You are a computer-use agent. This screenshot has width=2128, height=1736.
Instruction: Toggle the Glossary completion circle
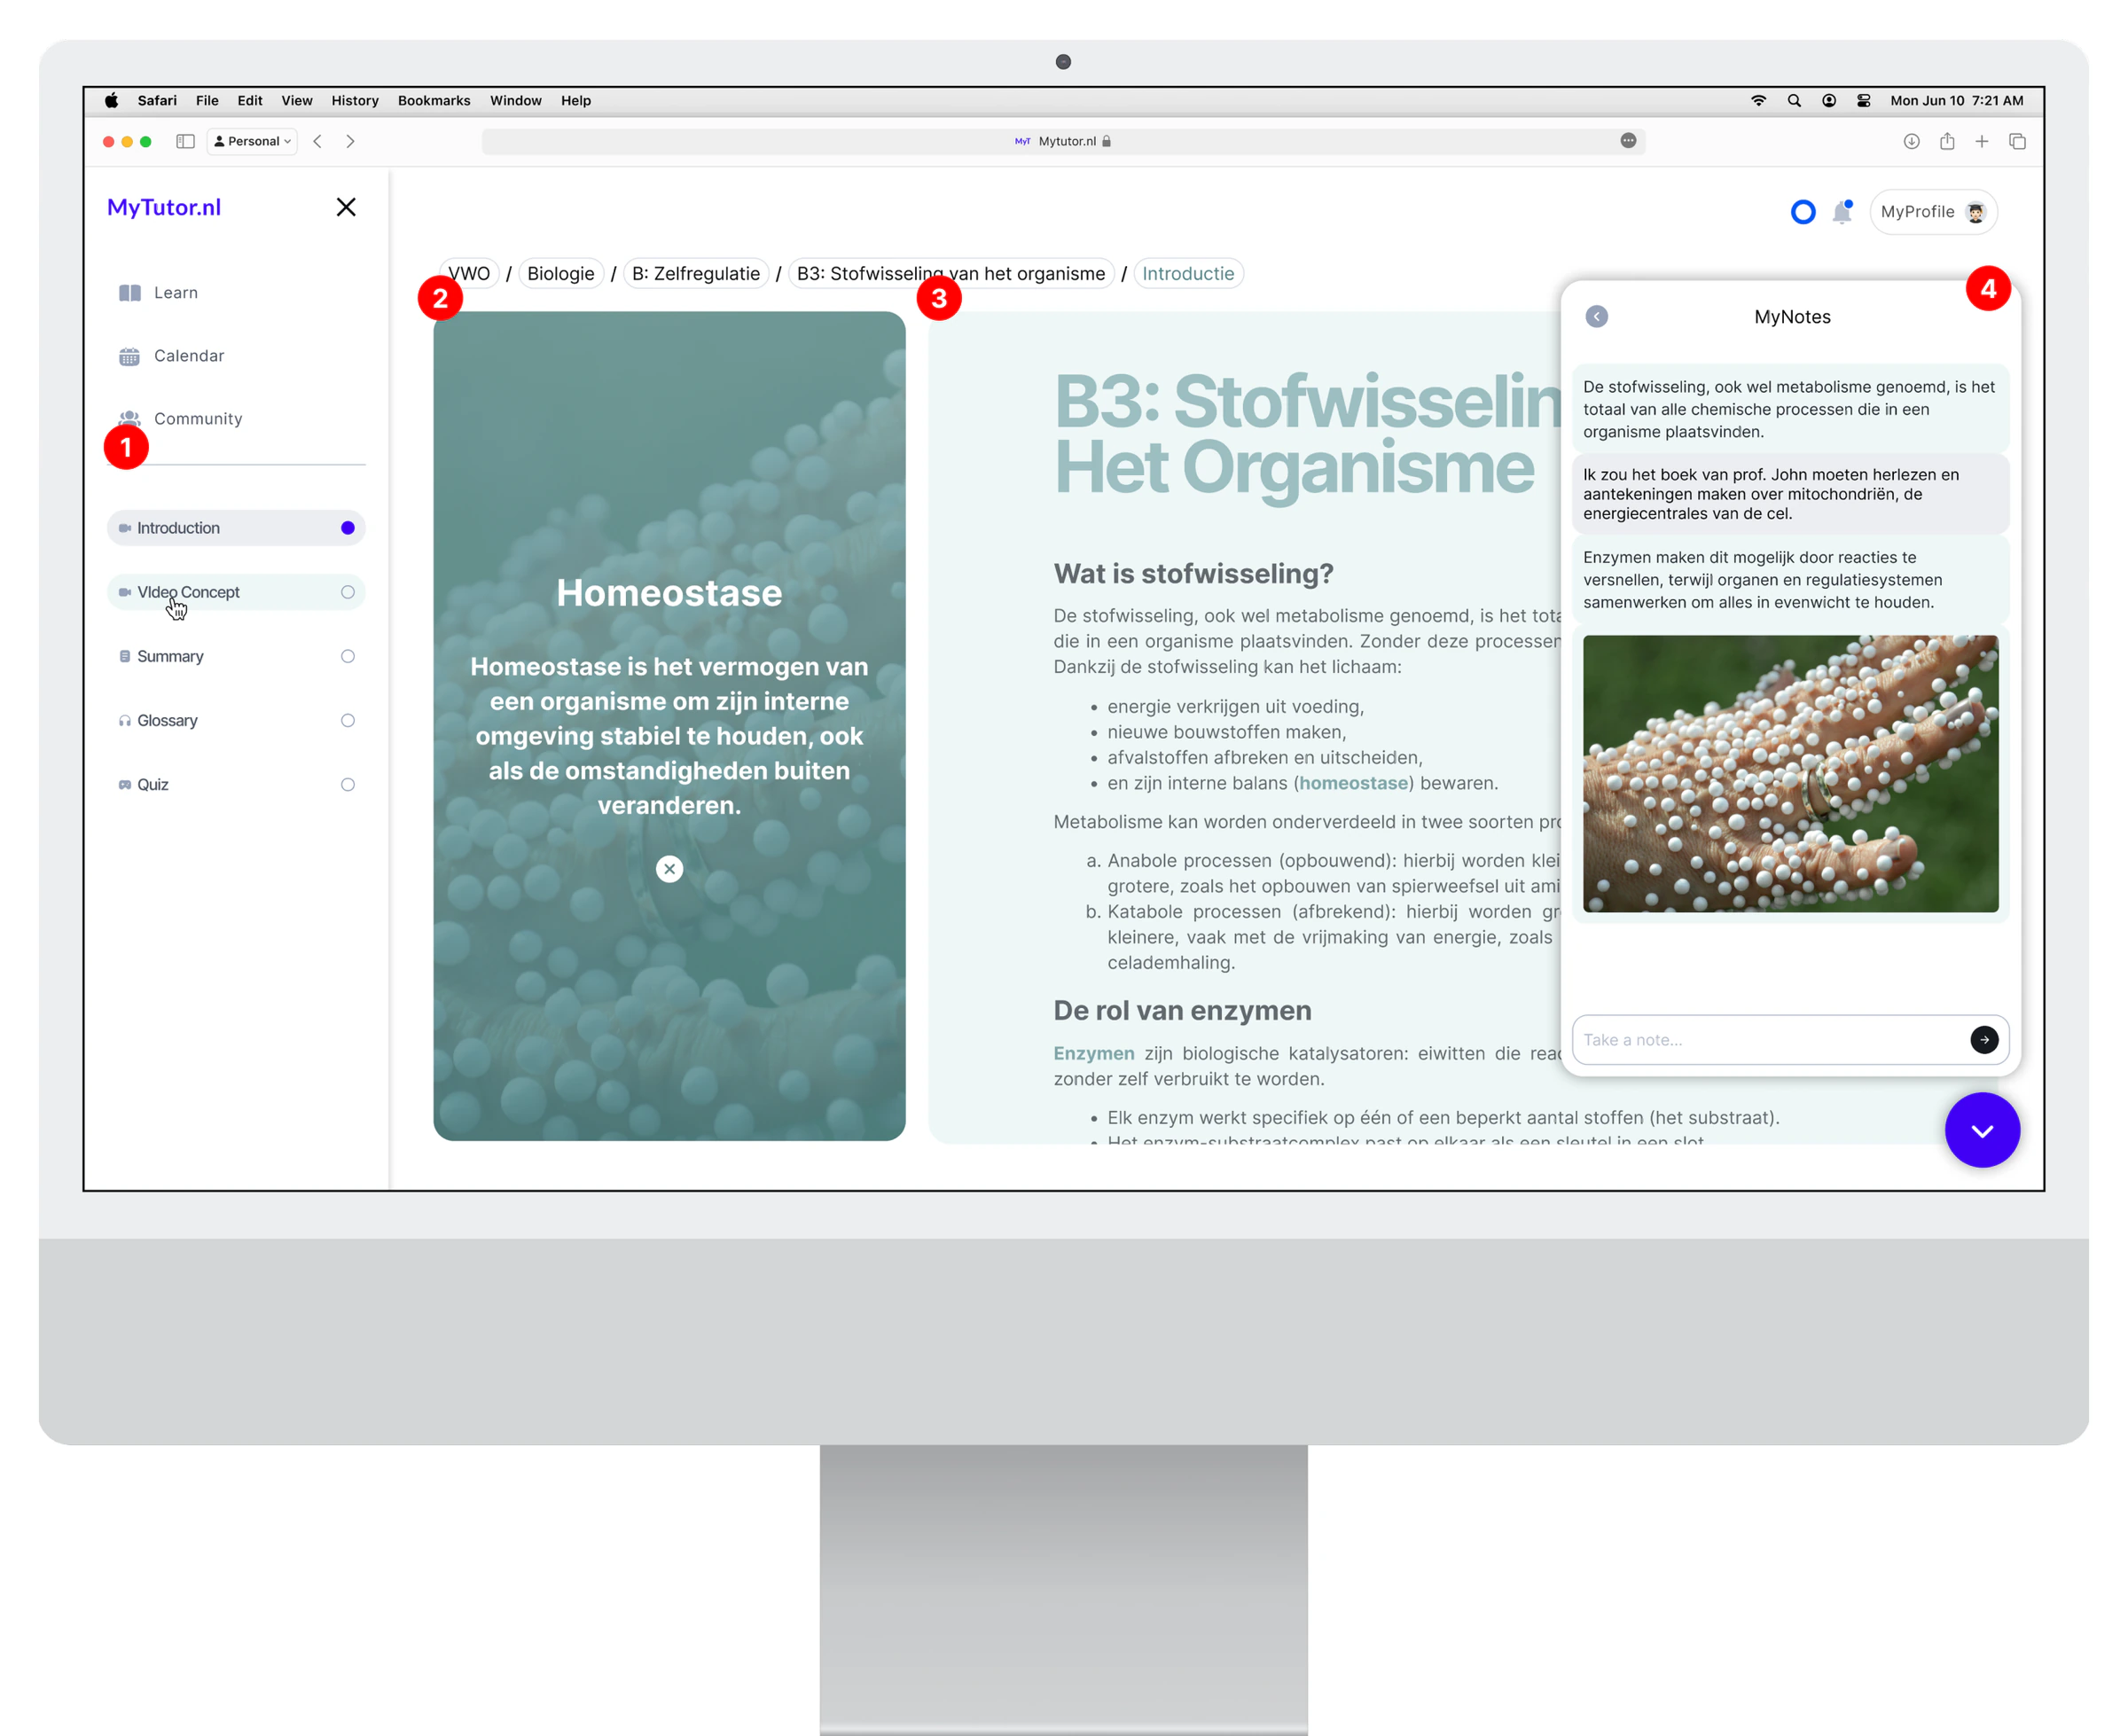pyautogui.click(x=348, y=720)
